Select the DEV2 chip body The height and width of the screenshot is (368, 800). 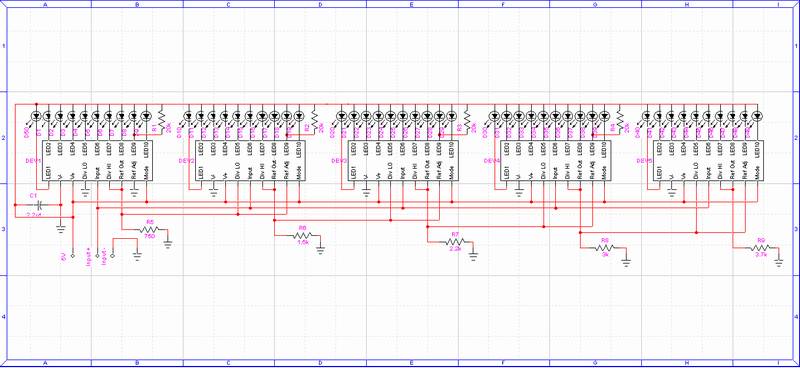(252, 161)
